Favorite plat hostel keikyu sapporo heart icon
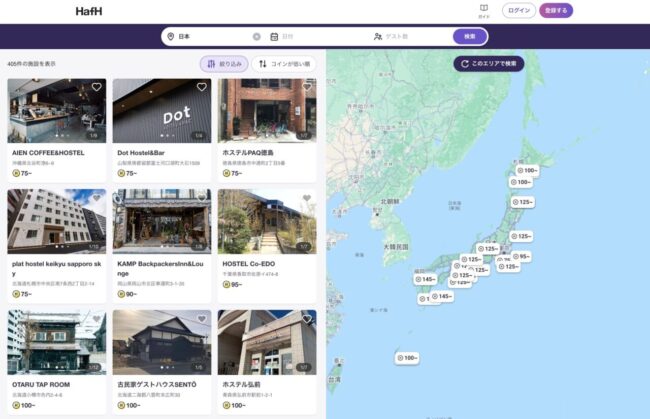The image size is (650, 419). coord(97,198)
